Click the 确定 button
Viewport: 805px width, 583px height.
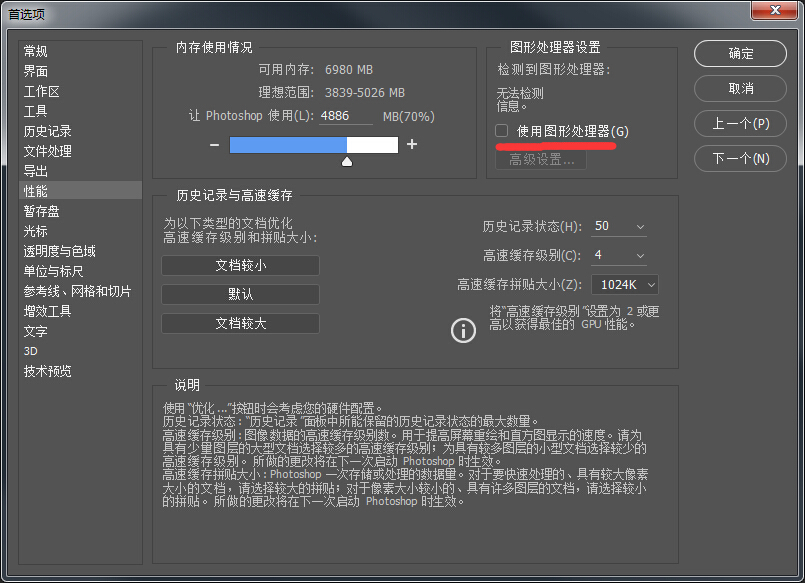point(740,53)
